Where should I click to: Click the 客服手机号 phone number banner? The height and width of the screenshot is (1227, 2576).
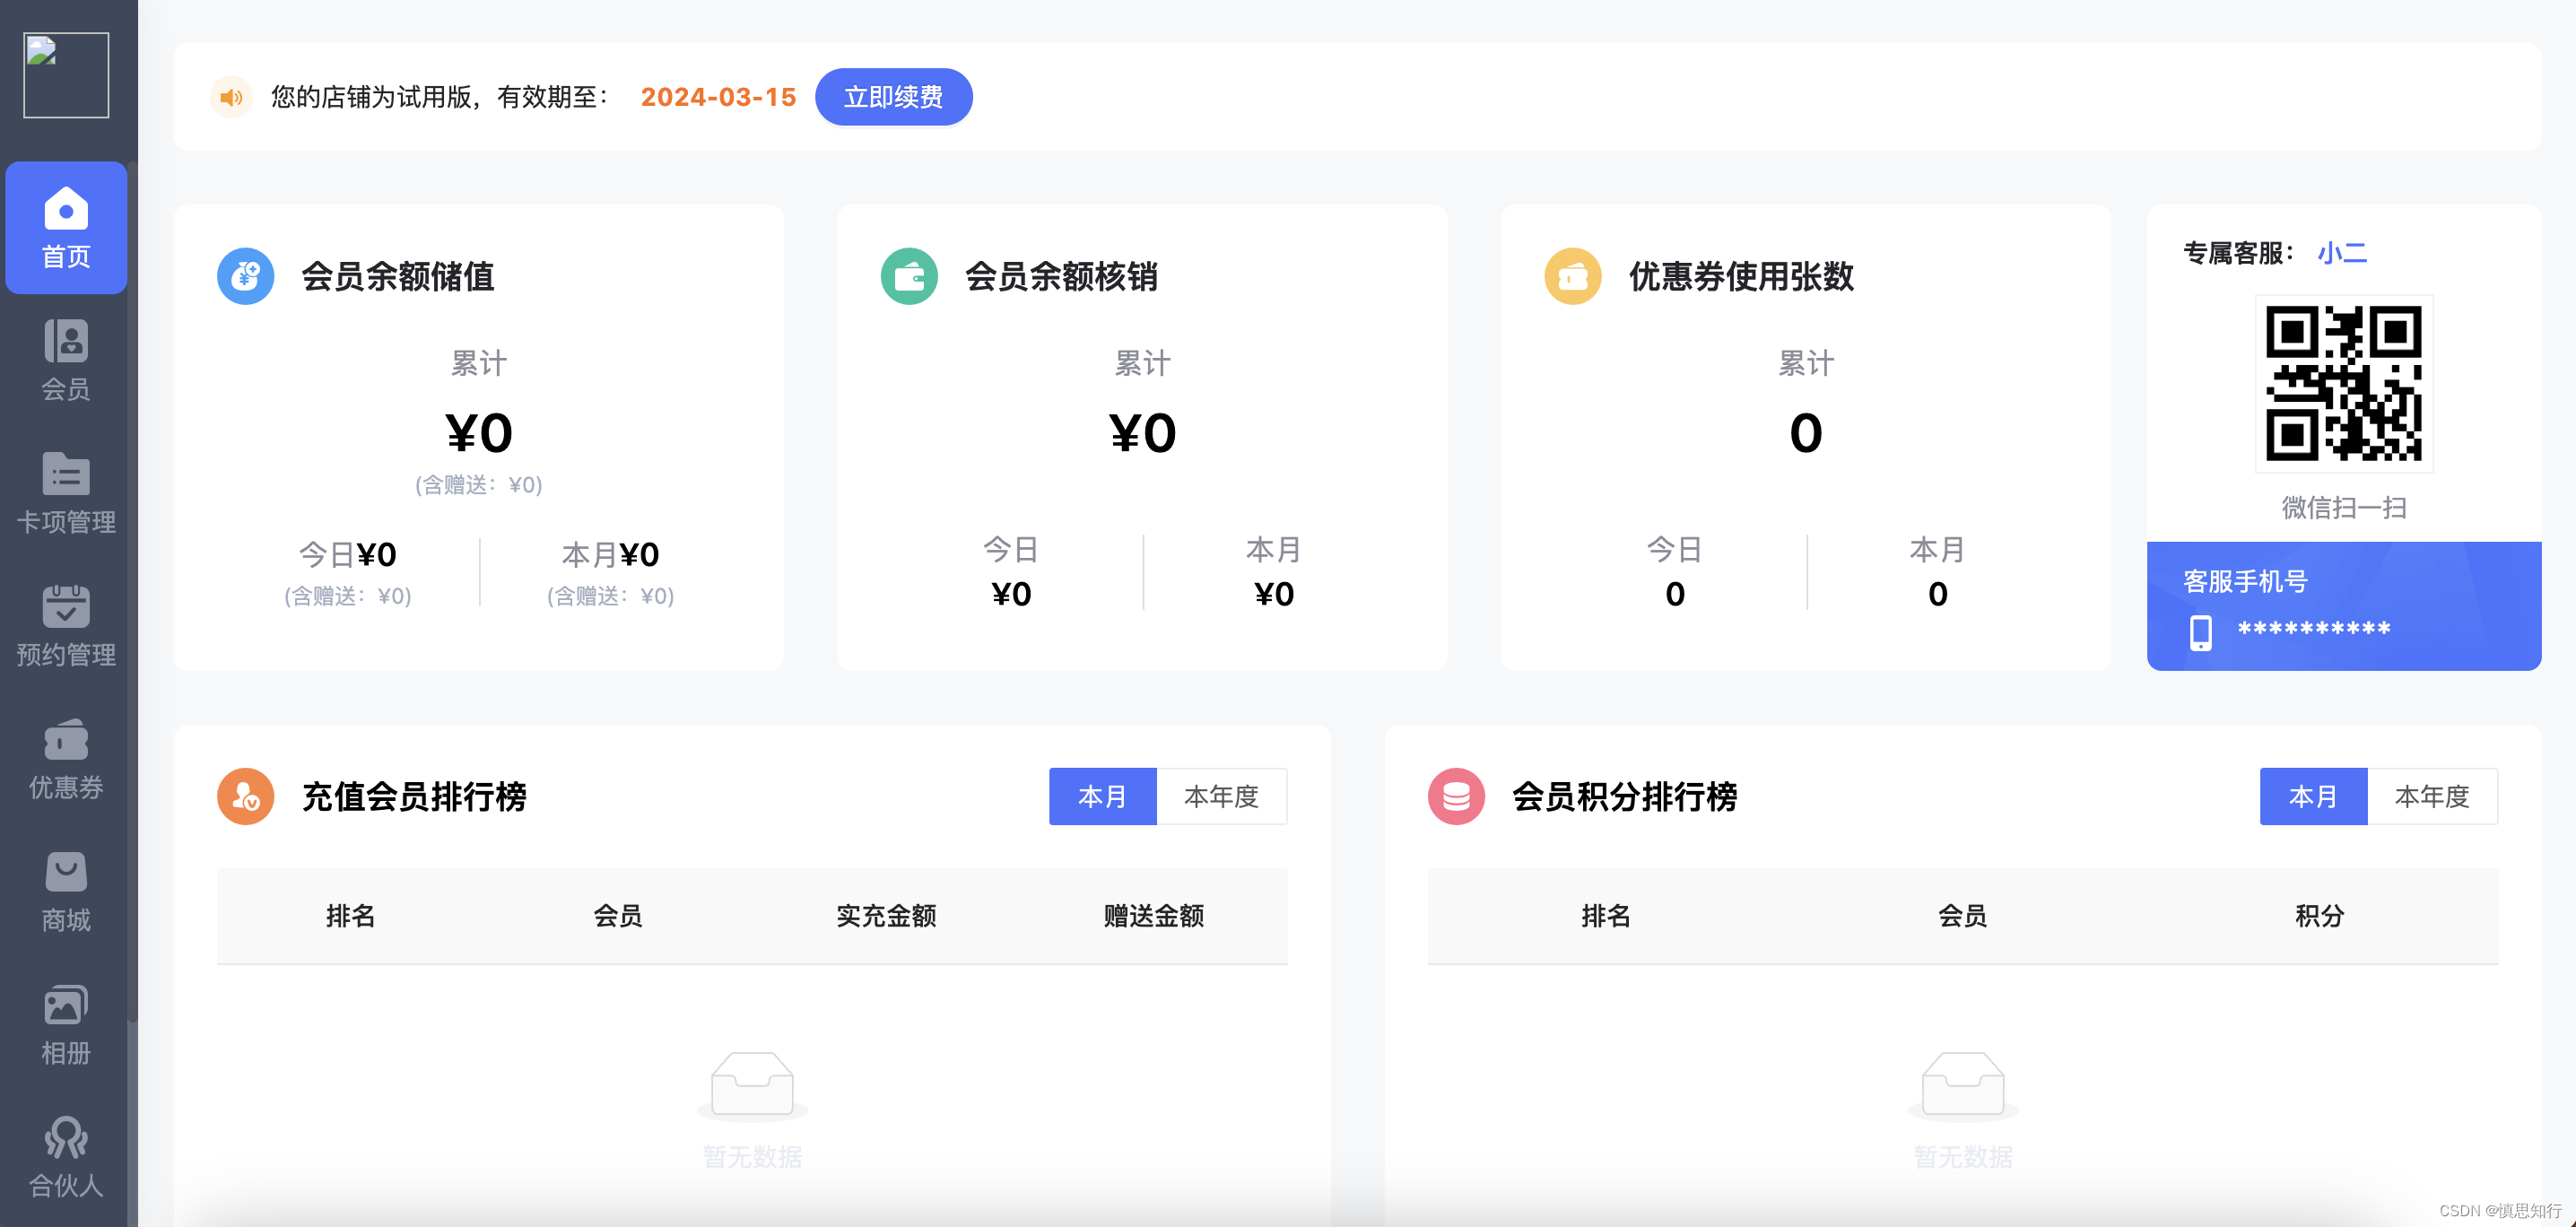(x=2343, y=606)
